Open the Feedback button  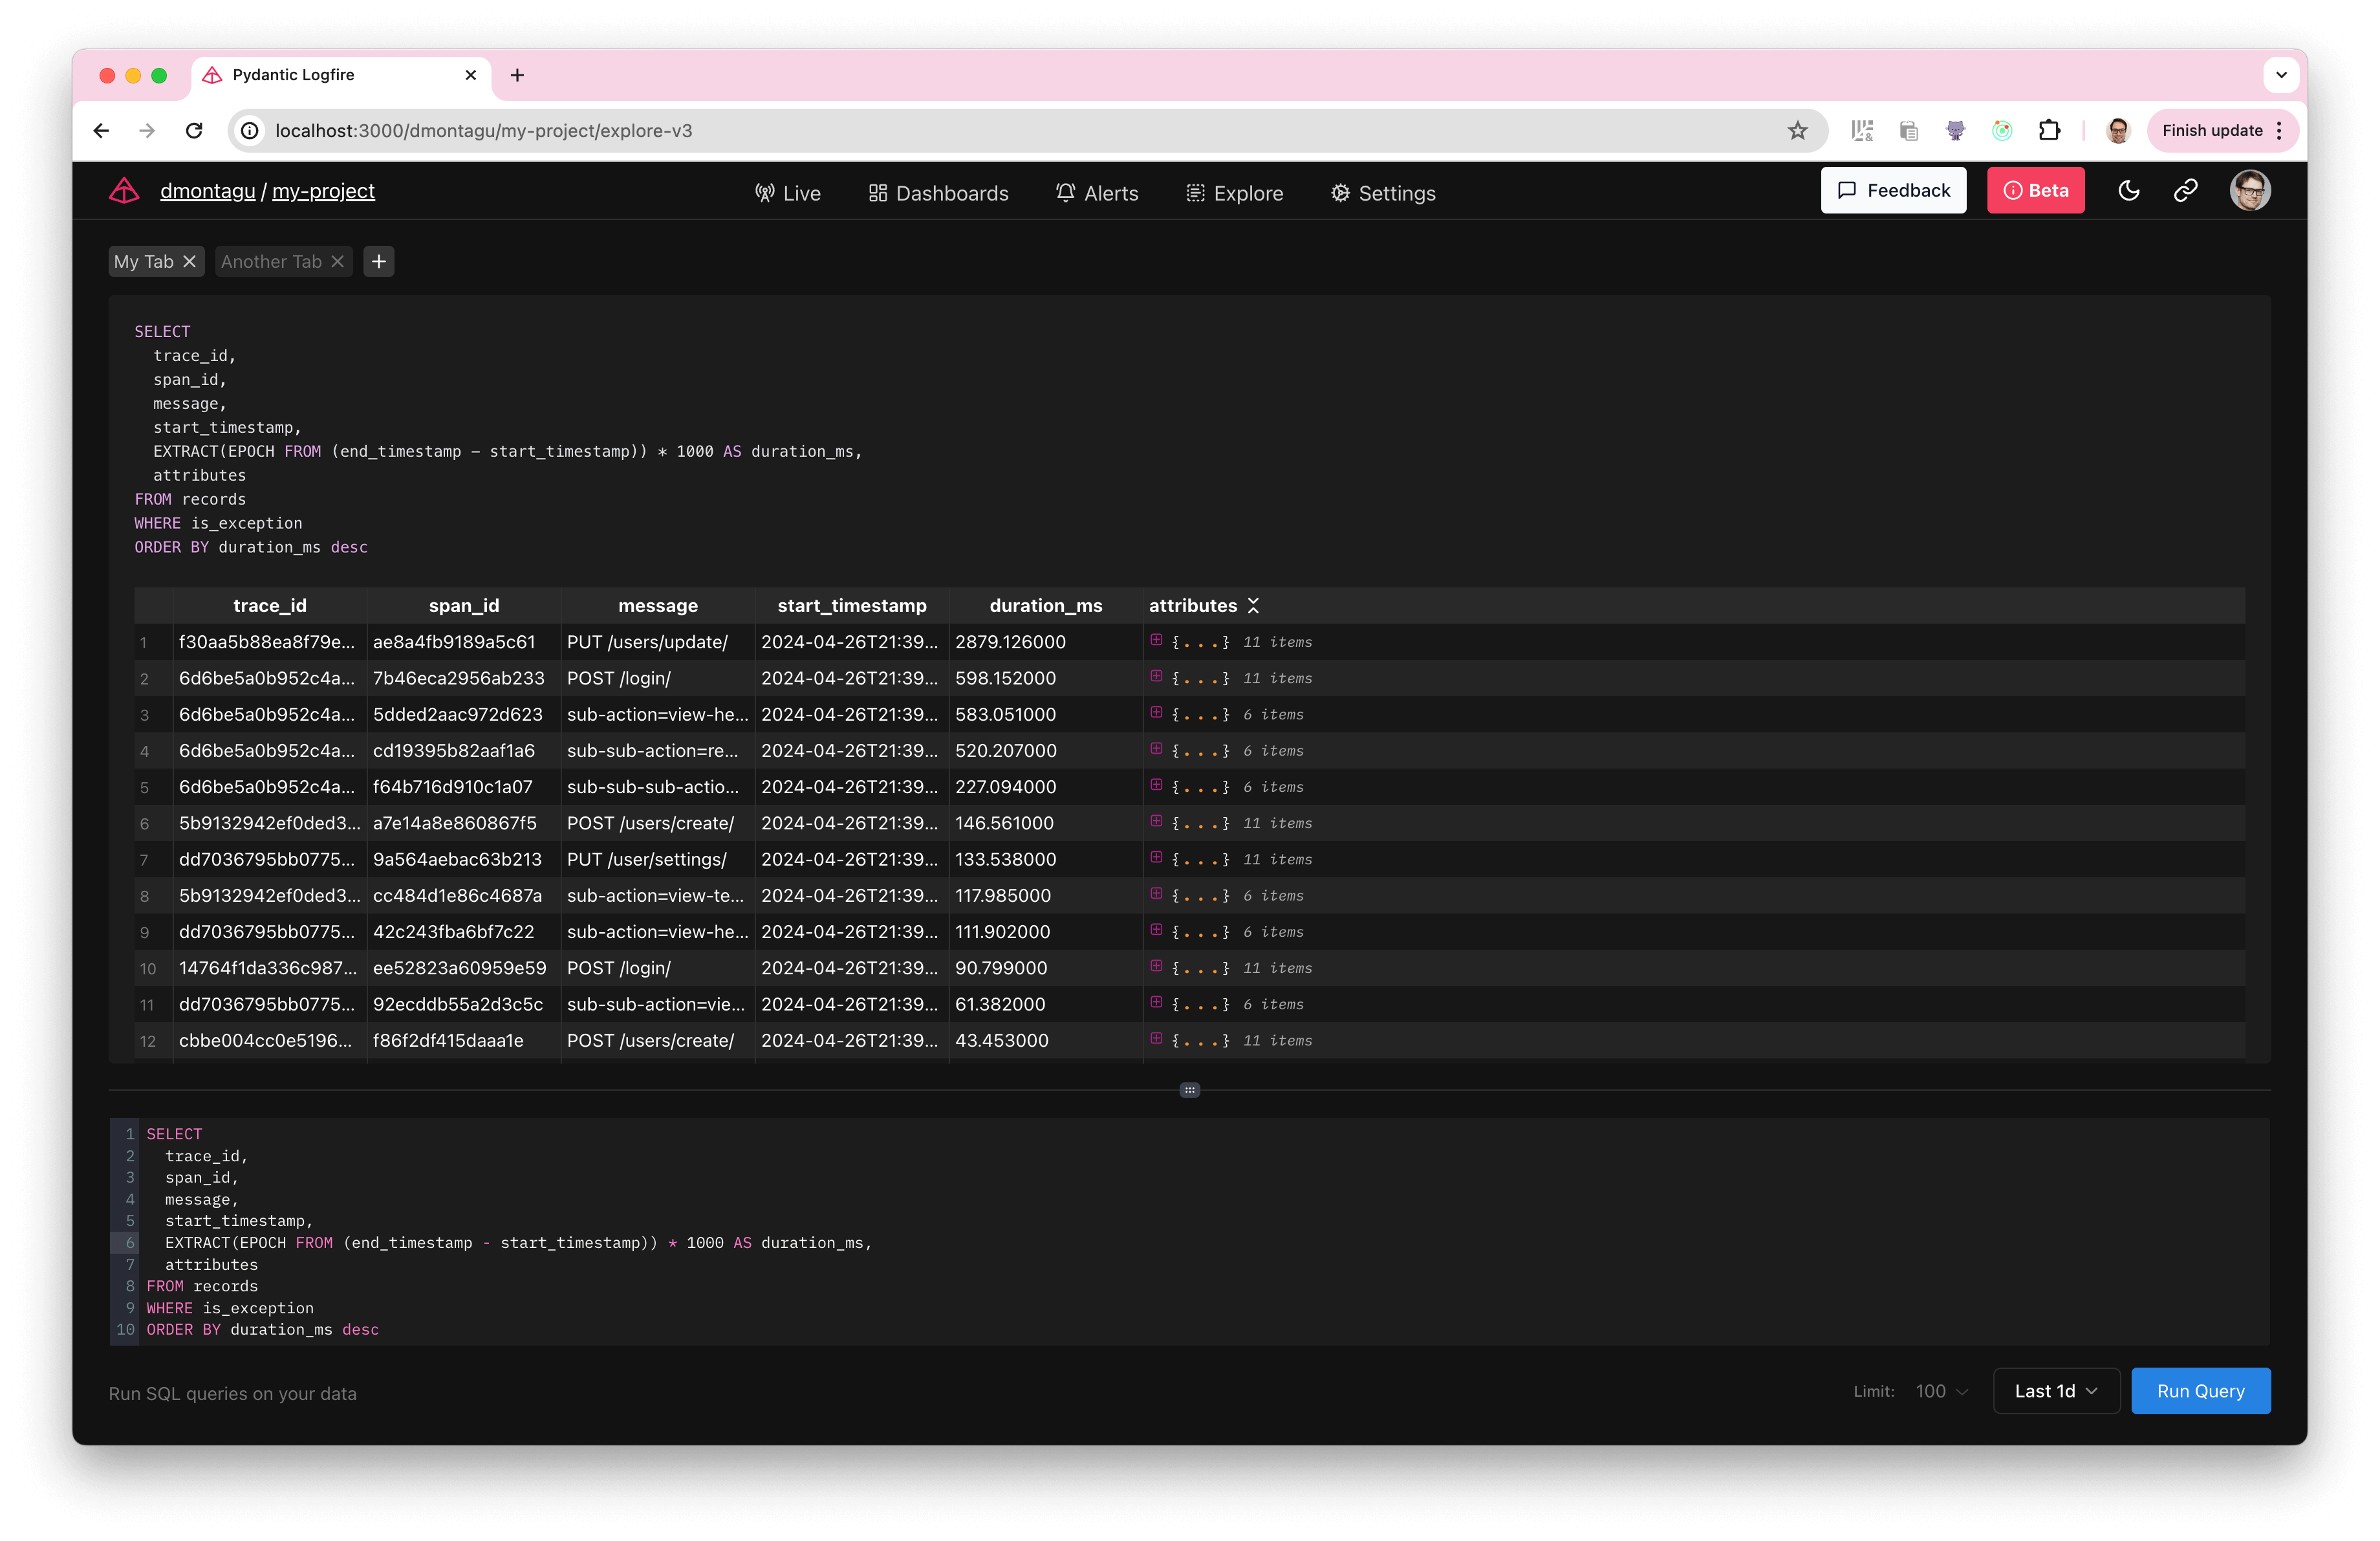(1893, 190)
